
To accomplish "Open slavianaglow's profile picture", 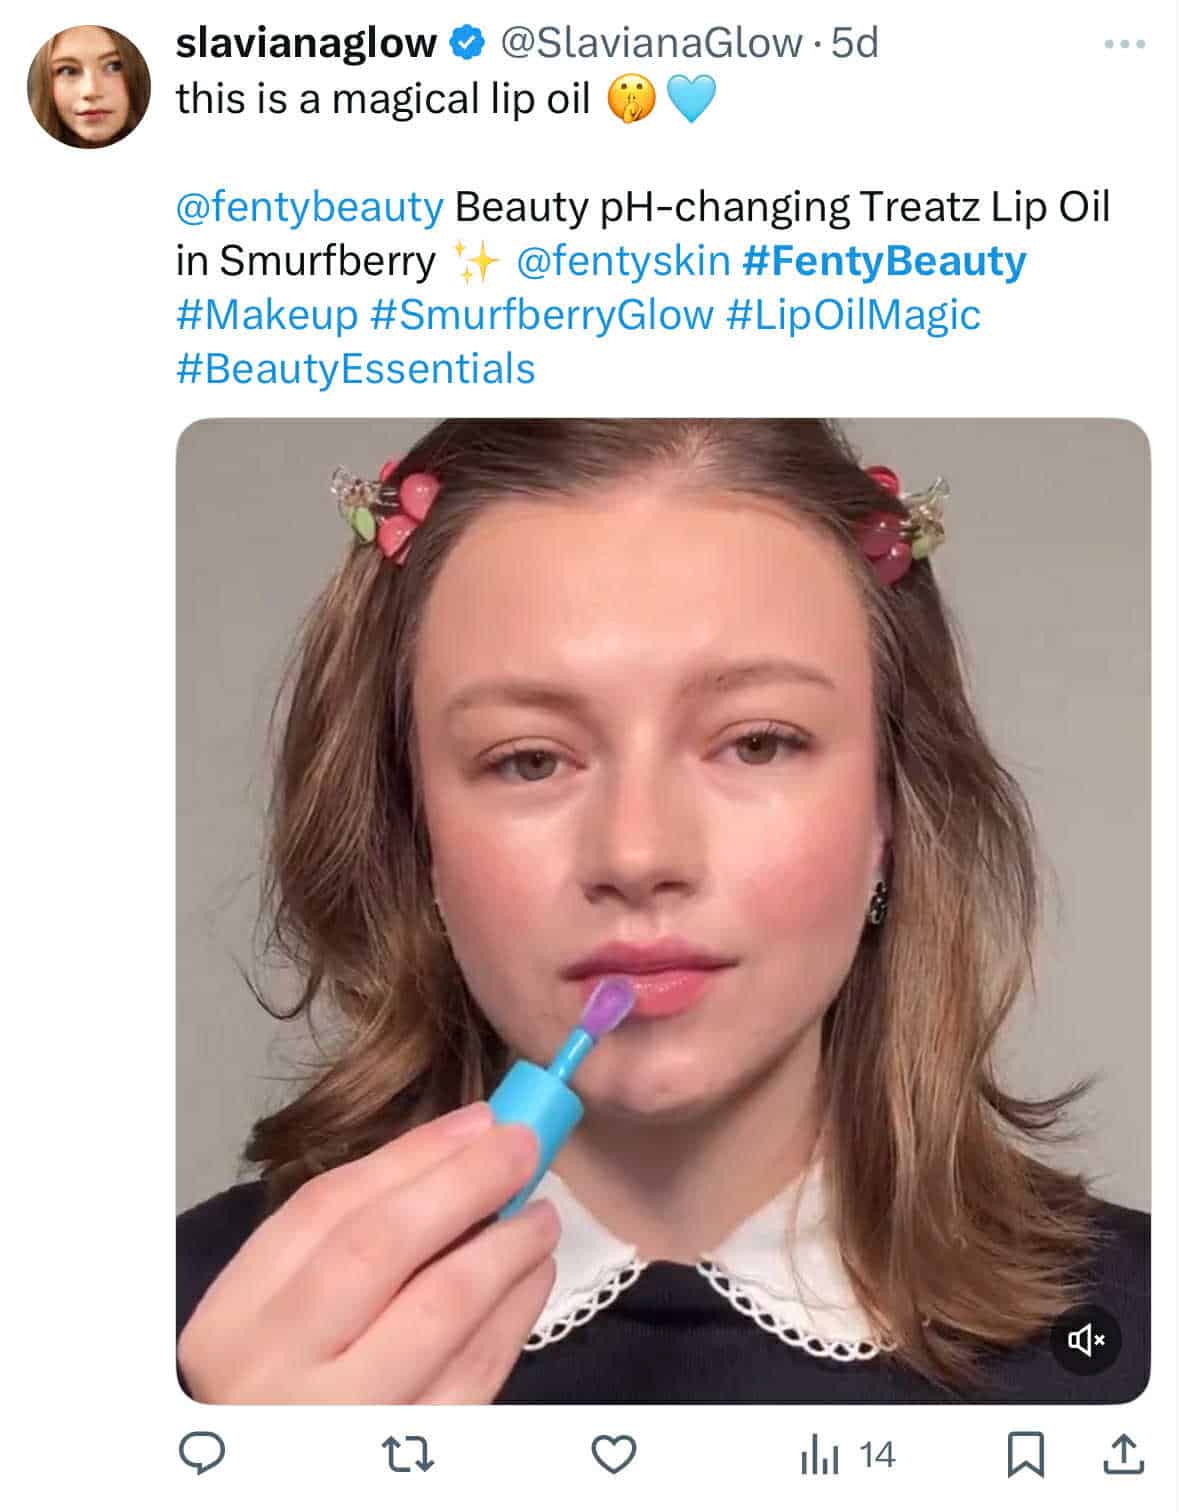I will click(88, 87).
